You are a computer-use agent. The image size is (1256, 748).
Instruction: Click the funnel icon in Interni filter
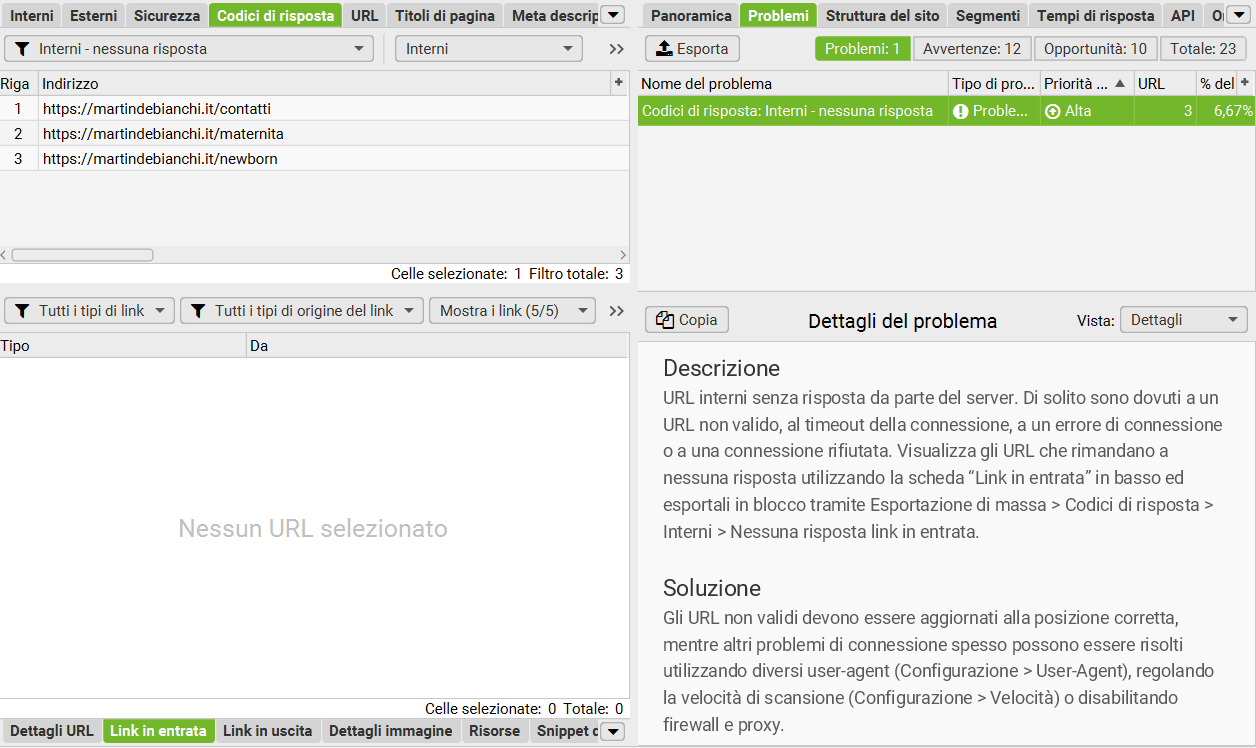(x=22, y=49)
